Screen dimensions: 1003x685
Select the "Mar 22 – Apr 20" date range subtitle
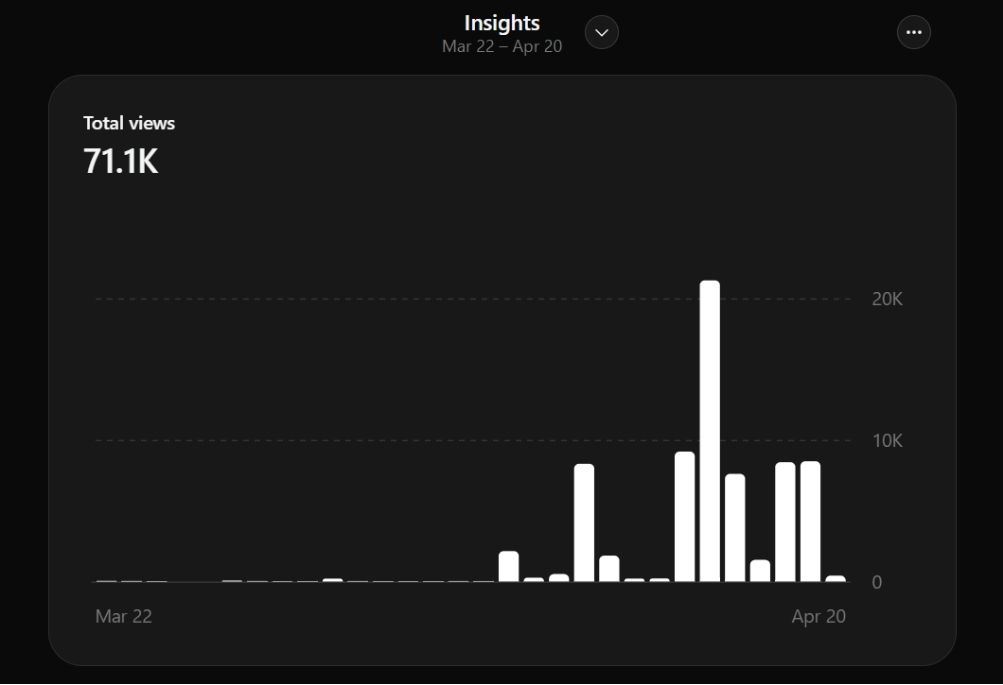click(502, 47)
